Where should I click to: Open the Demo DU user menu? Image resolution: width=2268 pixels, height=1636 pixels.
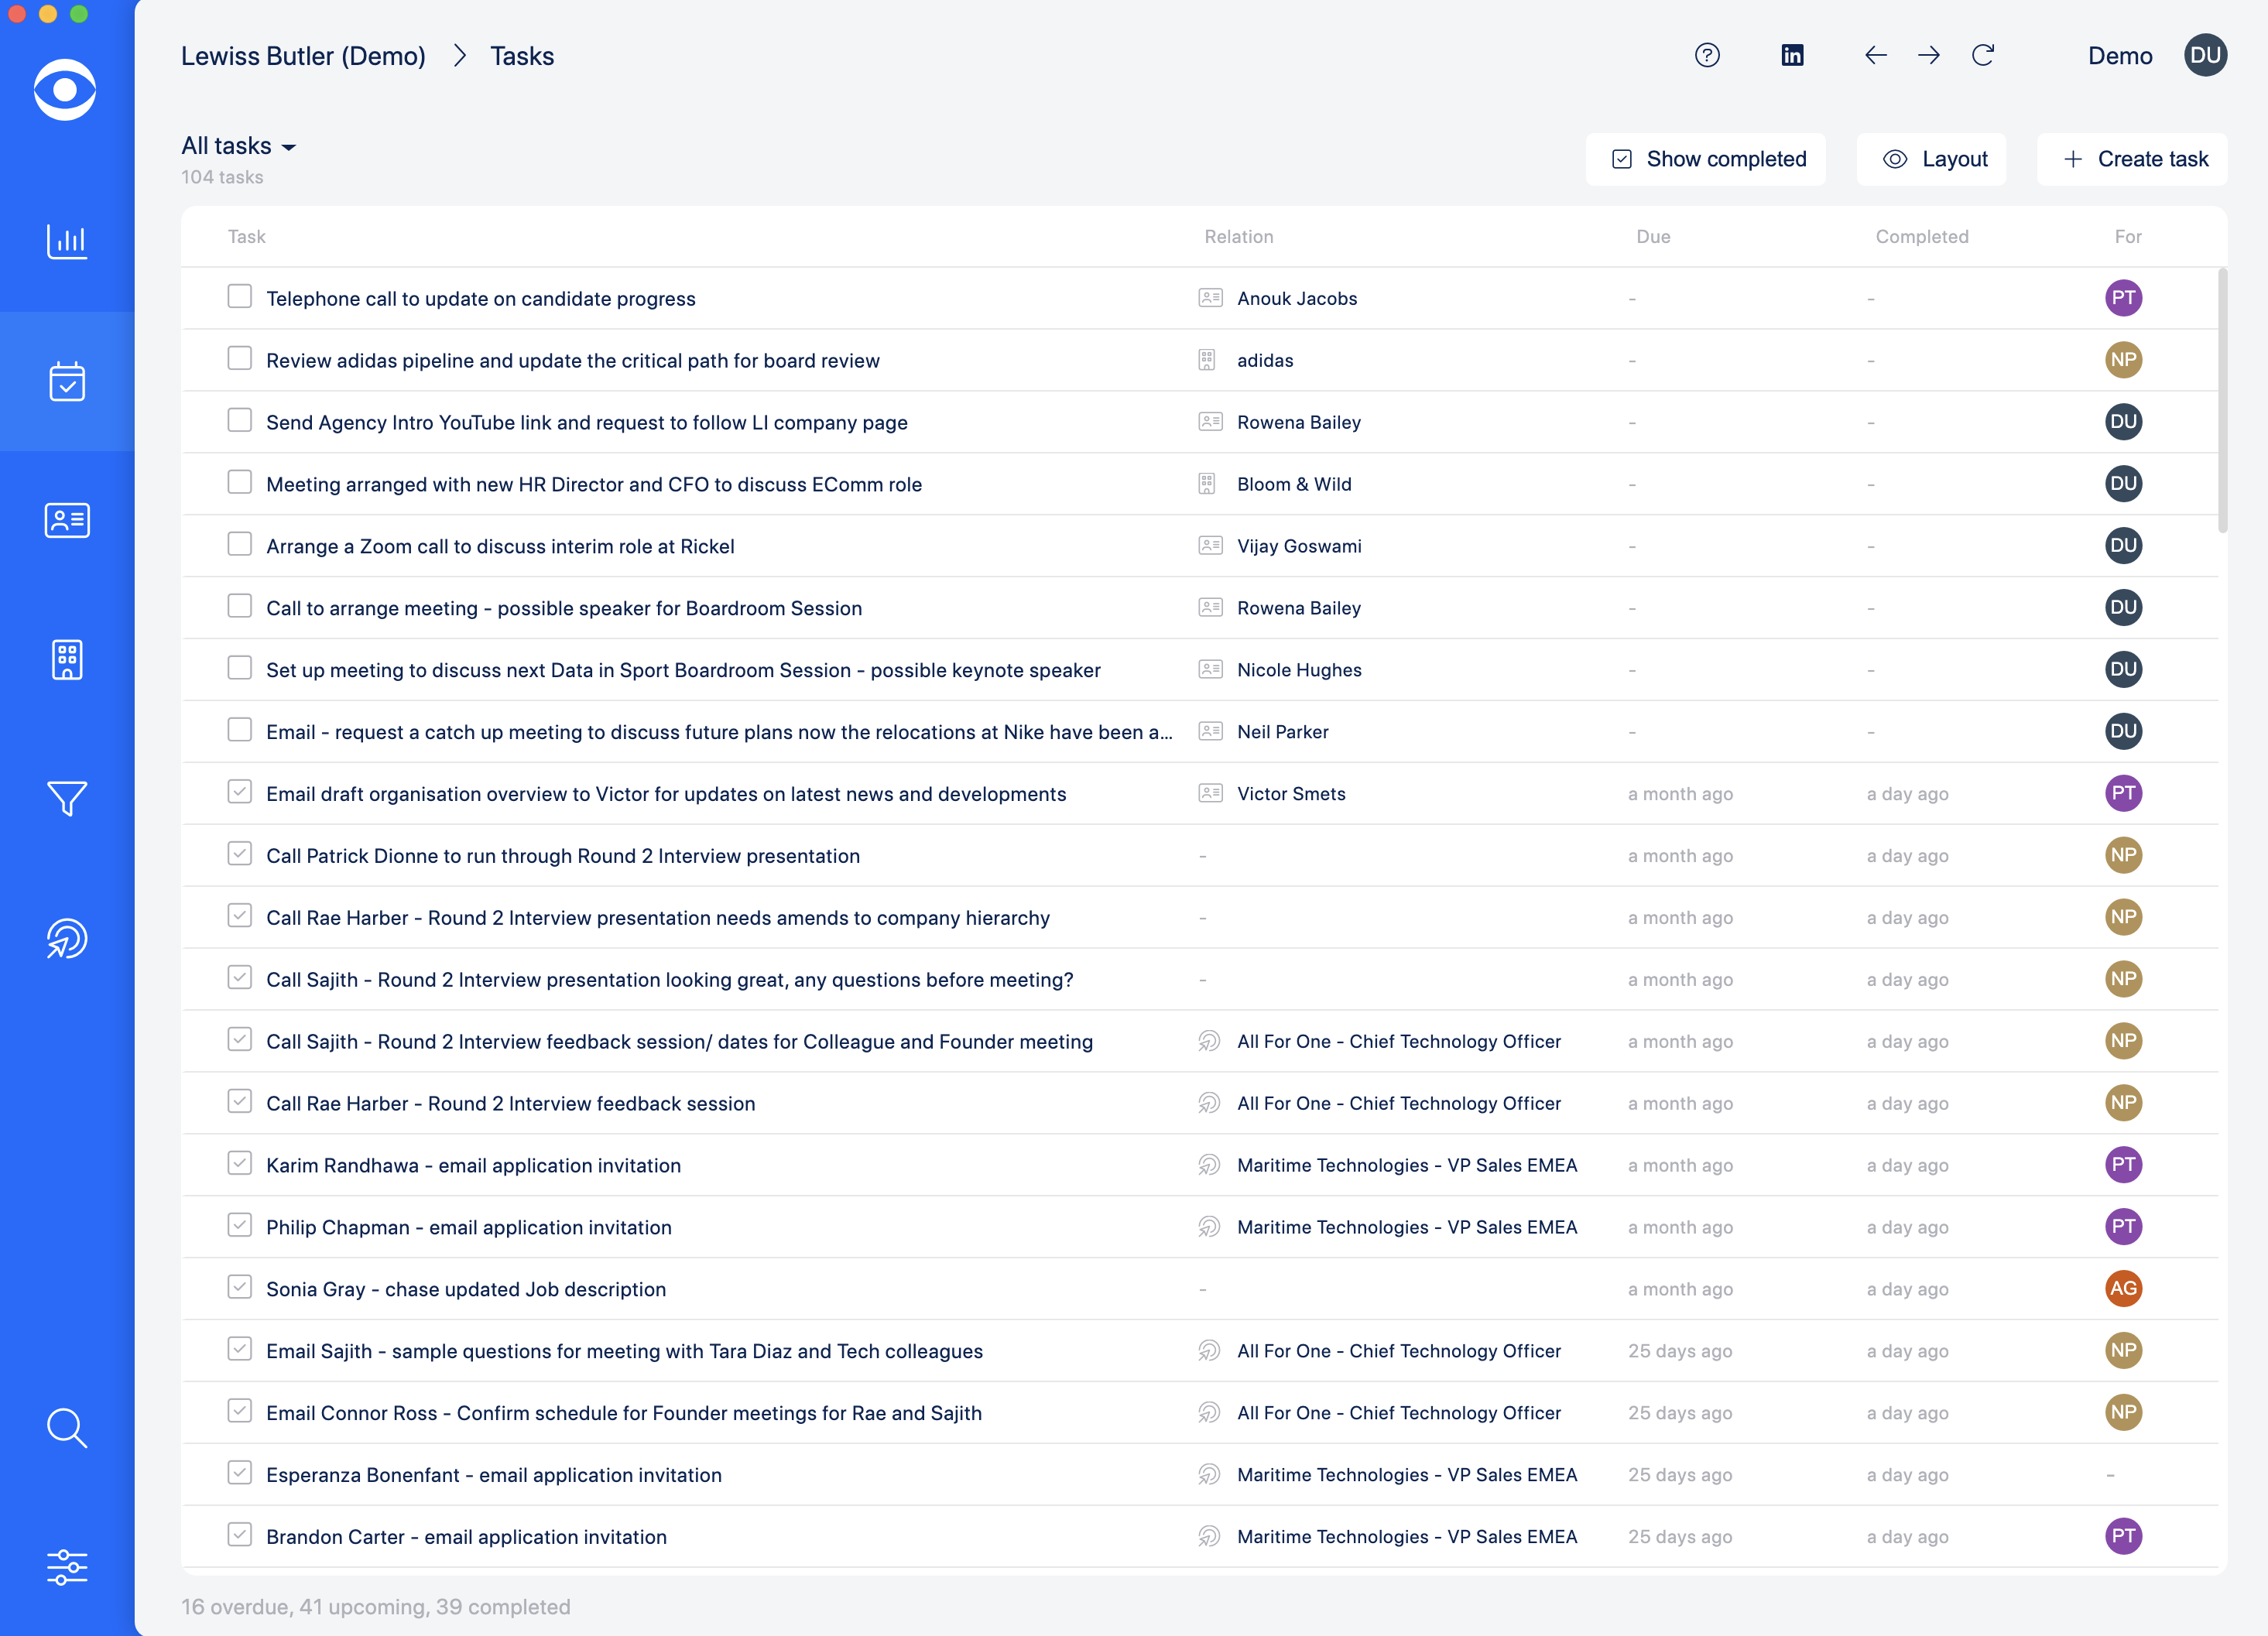(2204, 55)
